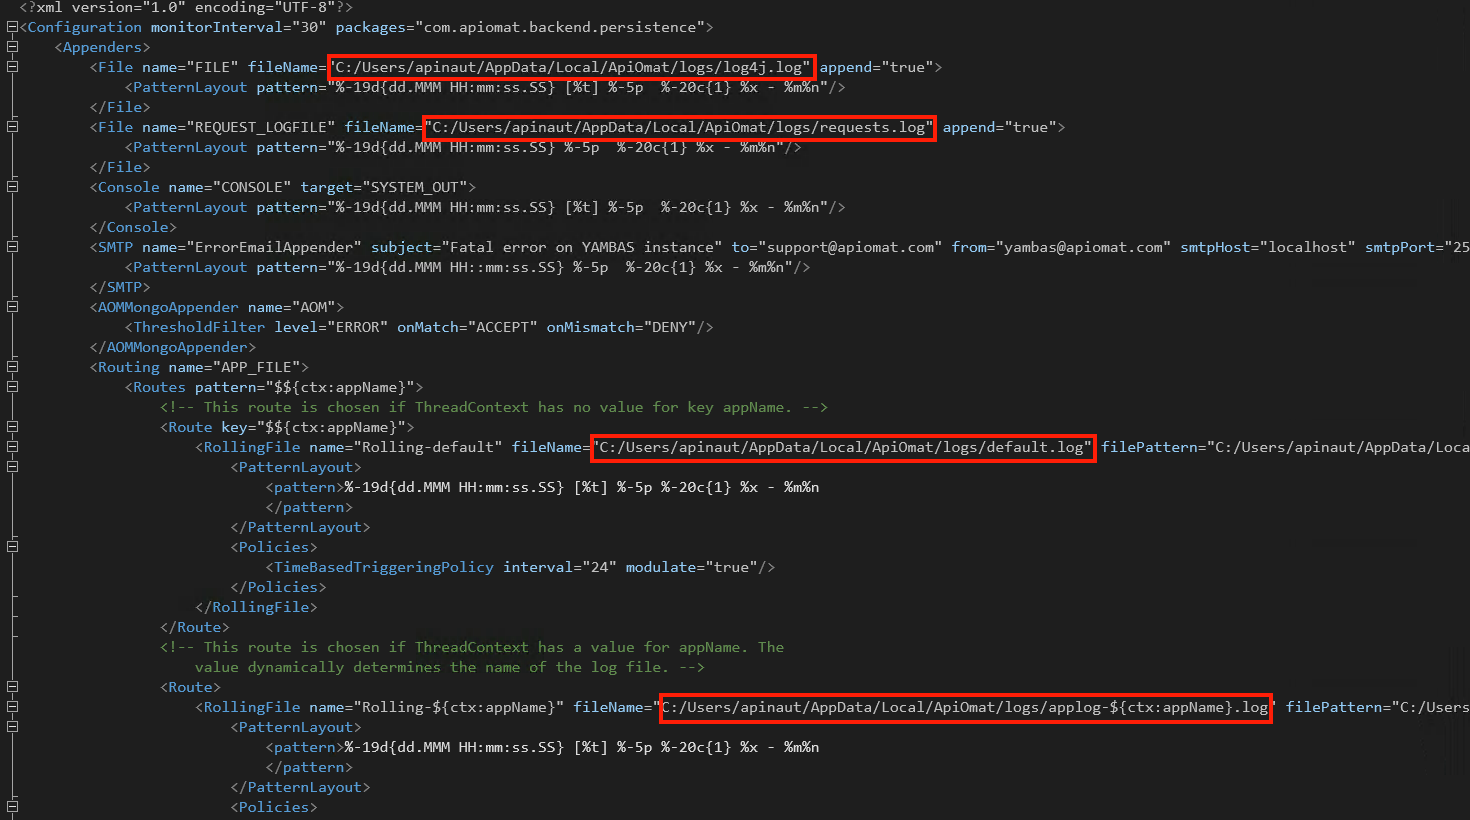Fold the Routes pattern element
Screen dimensions: 1470x820
[12, 387]
